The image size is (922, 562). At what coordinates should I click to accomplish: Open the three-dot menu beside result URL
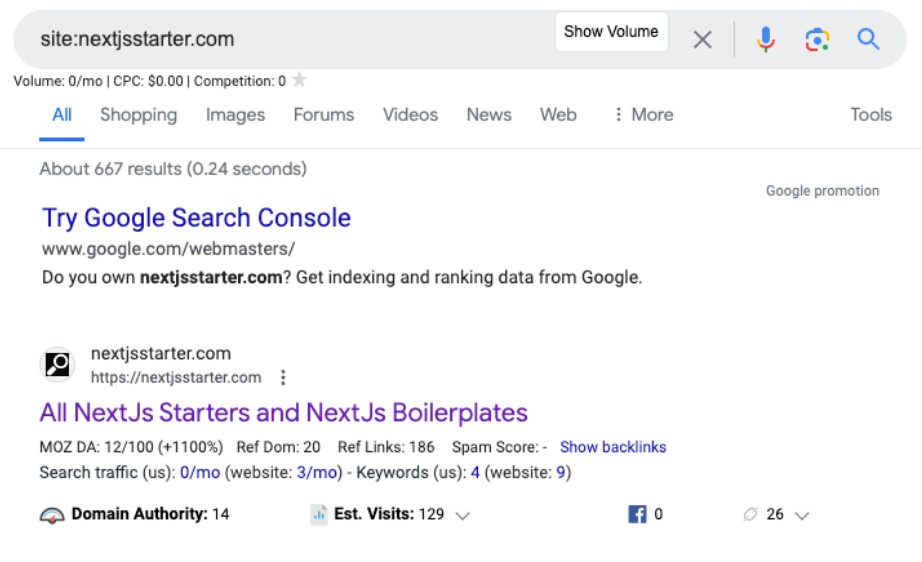coord(283,378)
